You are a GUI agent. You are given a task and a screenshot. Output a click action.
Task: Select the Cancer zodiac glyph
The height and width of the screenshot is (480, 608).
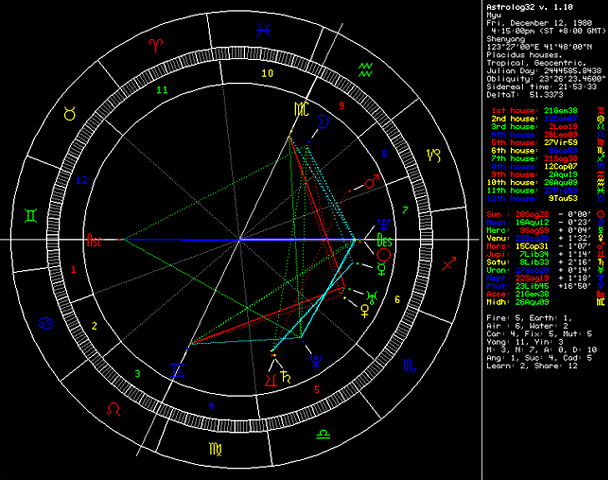pyautogui.click(x=46, y=323)
